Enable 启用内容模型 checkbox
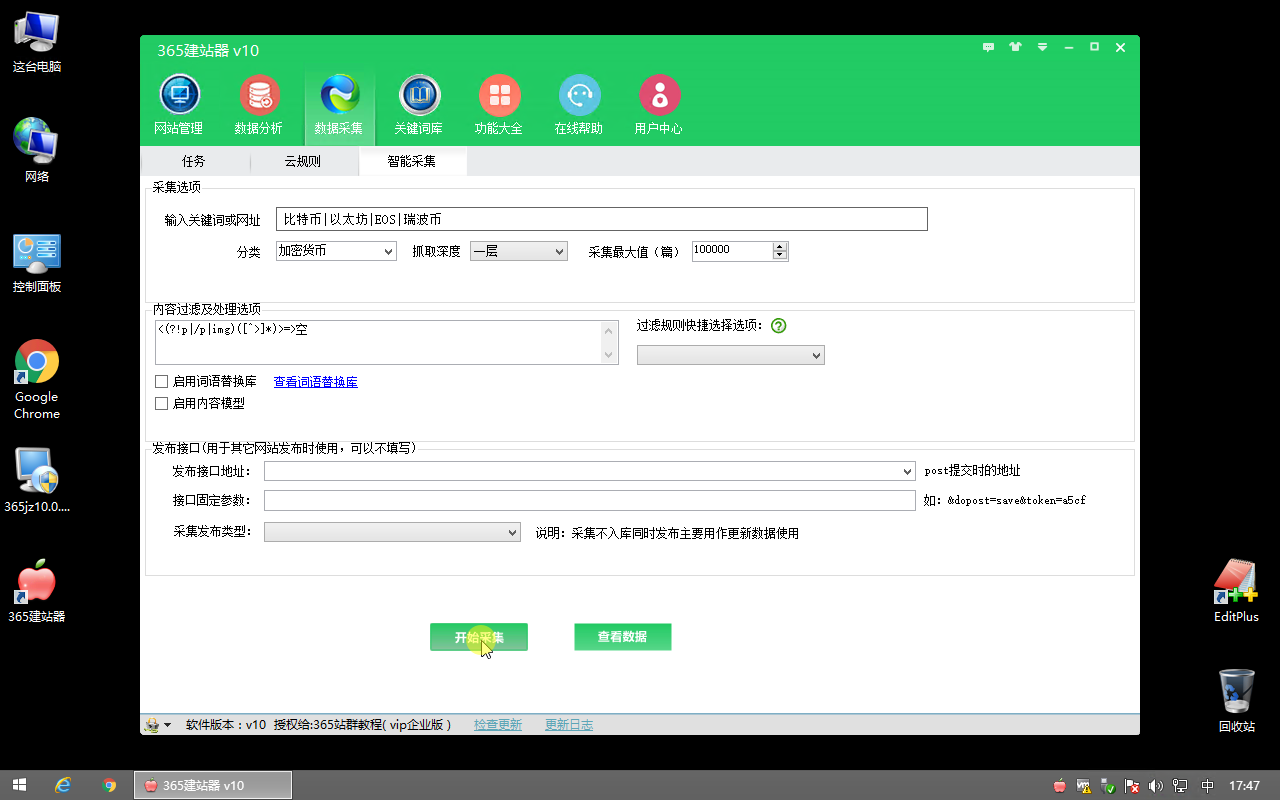The height and width of the screenshot is (800, 1280). pos(161,403)
